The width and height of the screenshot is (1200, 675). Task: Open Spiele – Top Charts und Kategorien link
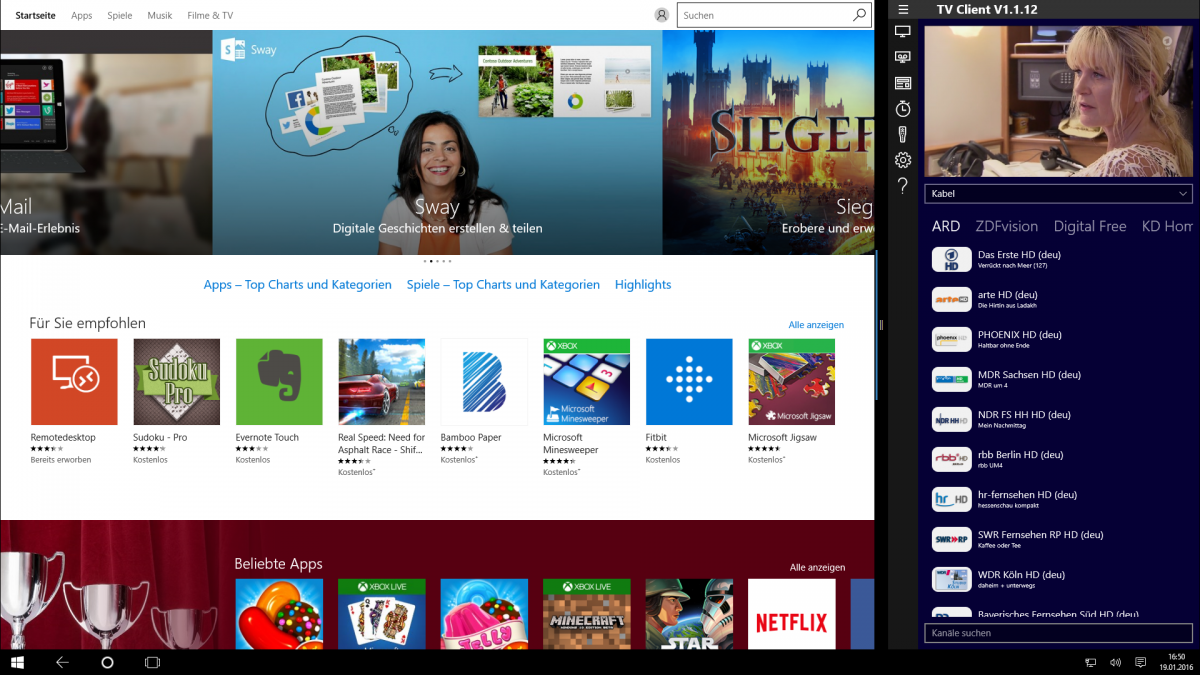pos(503,285)
